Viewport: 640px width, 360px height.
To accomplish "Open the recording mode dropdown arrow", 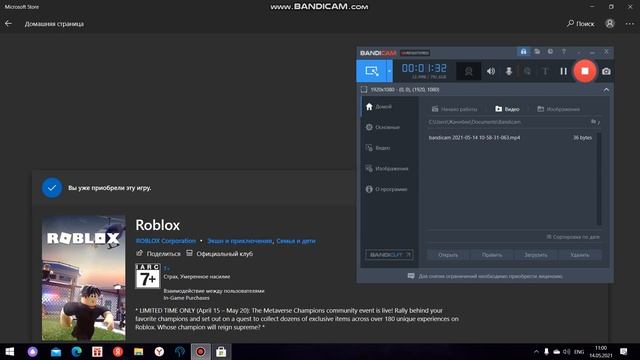I will [389, 71].
